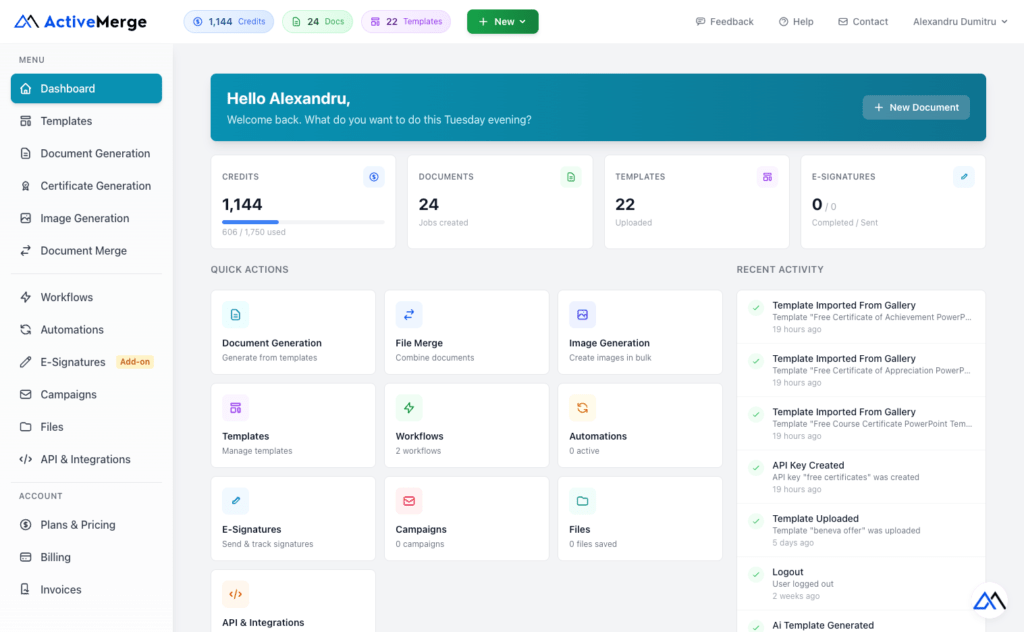Screen dimensions: 1024x632
Task: Click the Files quick action folder icon
Action: click(583, 501)
